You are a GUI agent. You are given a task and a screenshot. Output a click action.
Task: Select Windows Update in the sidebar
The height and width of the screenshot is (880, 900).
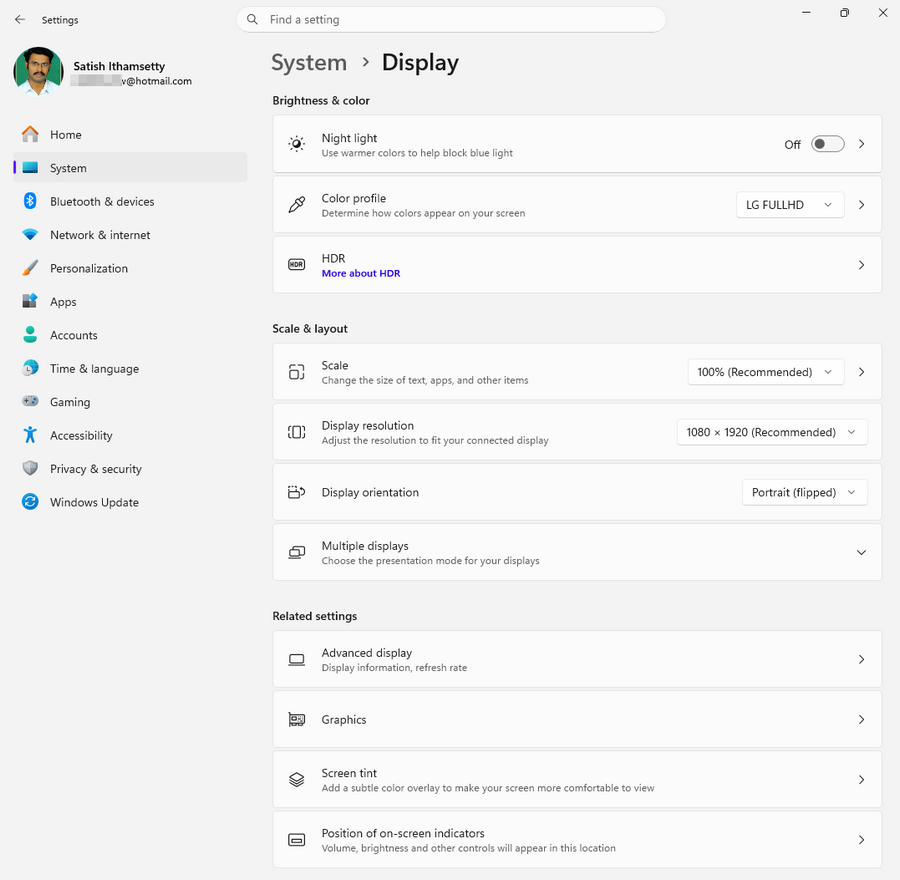pos(130,502)
